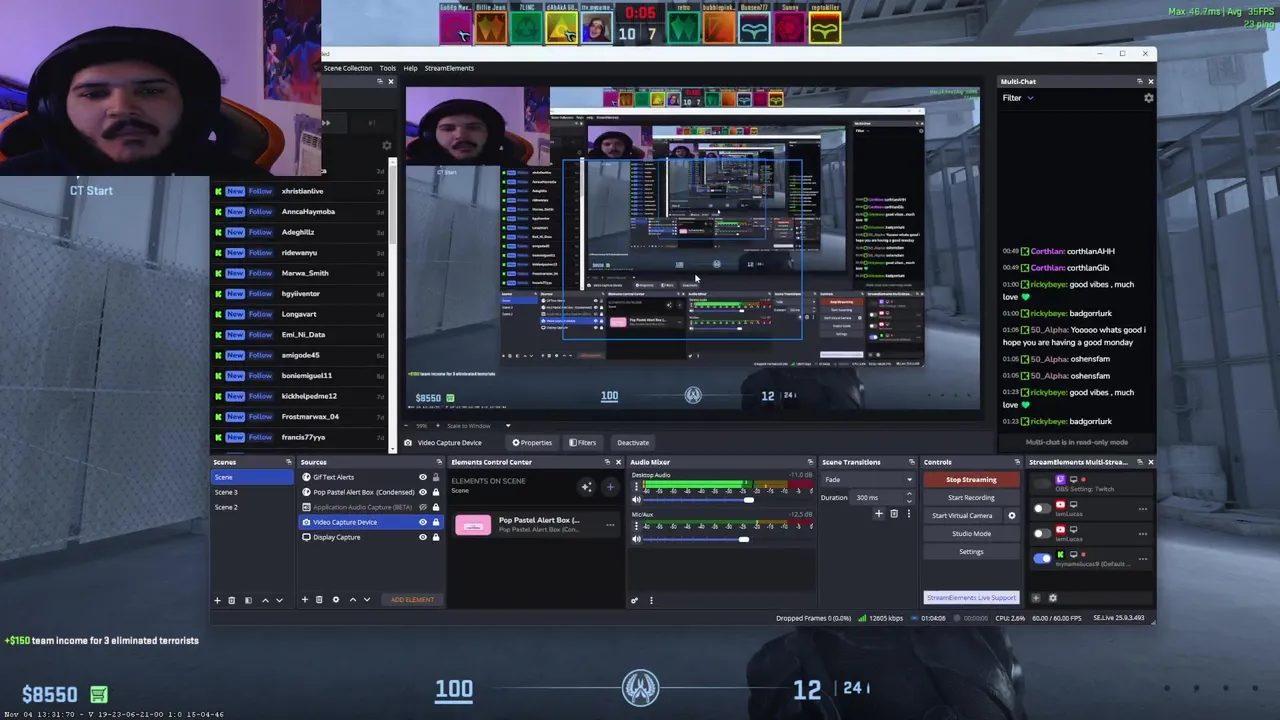This screenshot has width=1280, height=720.
Task: Remove selected scene with trash icon
Action: tap(231, 600)
